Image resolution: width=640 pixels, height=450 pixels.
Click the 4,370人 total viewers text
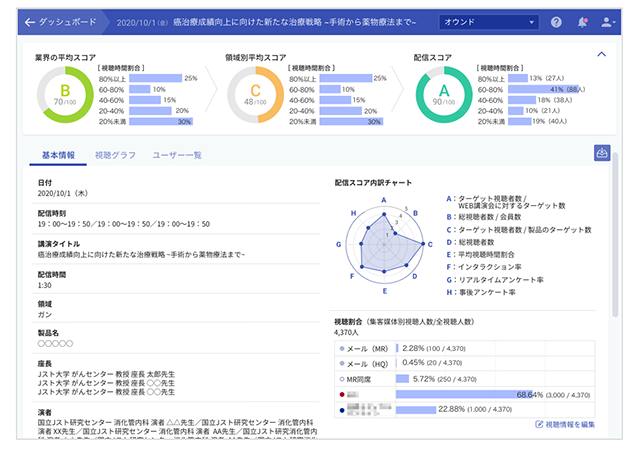346,332
